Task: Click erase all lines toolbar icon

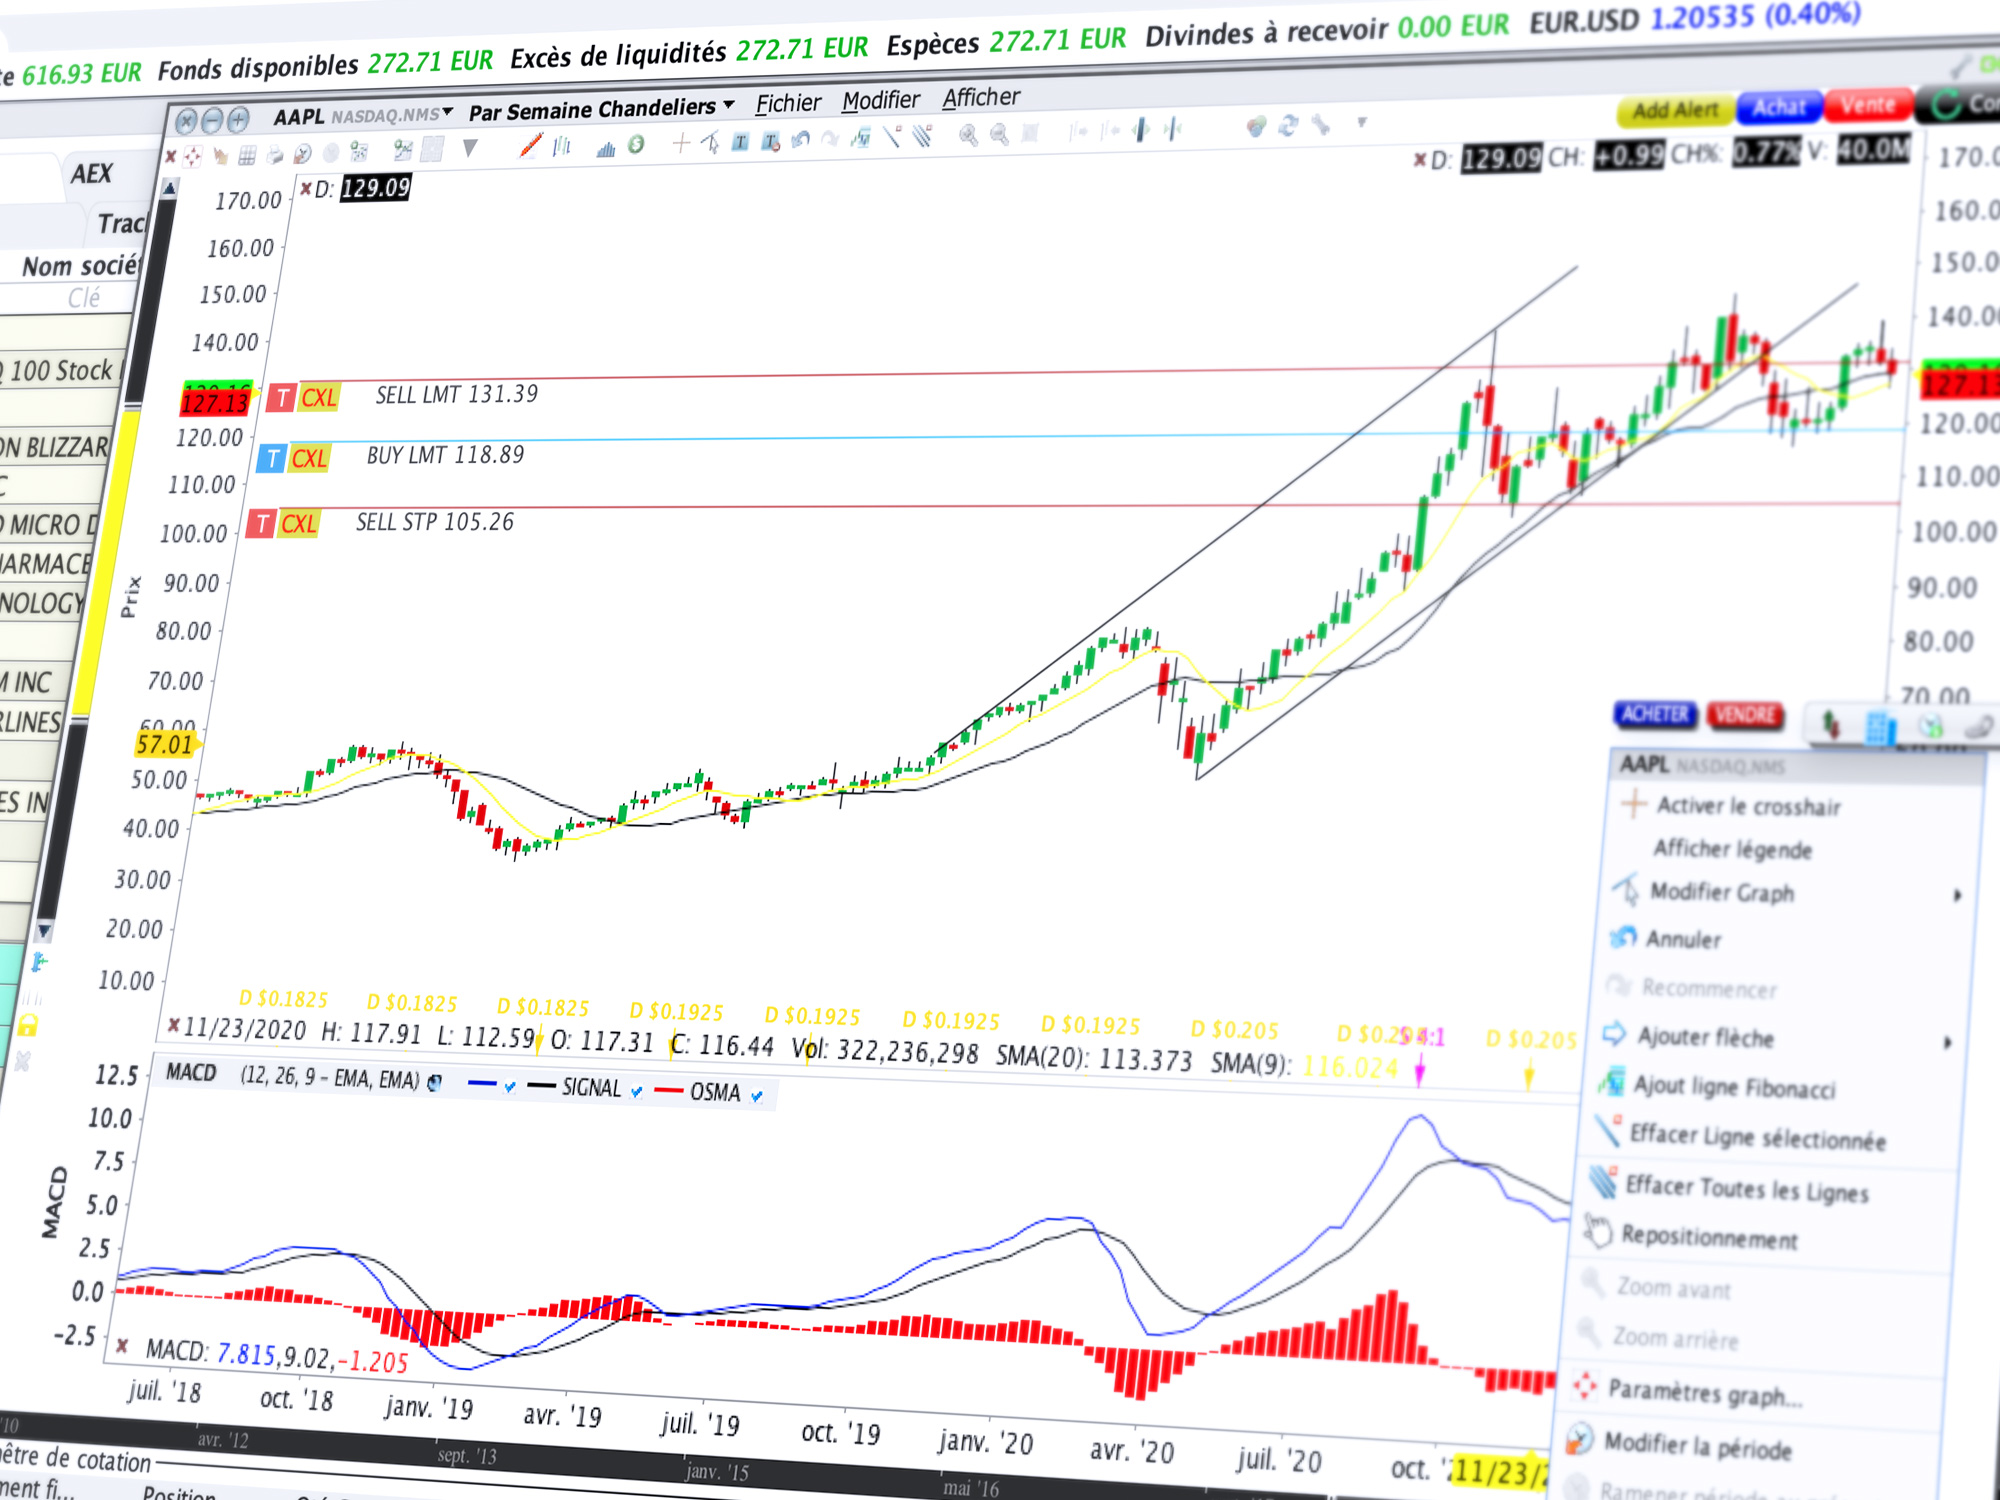Action: 922,136
